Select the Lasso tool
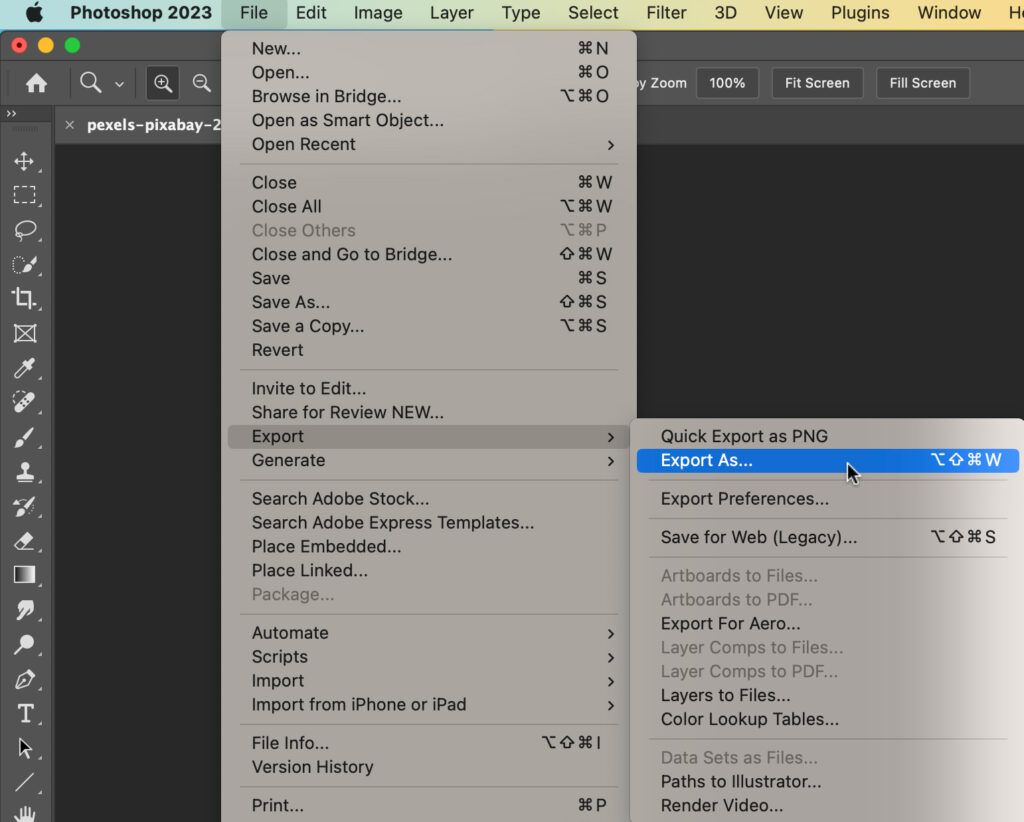This screenshot has height=822, width=1024. 24,230
